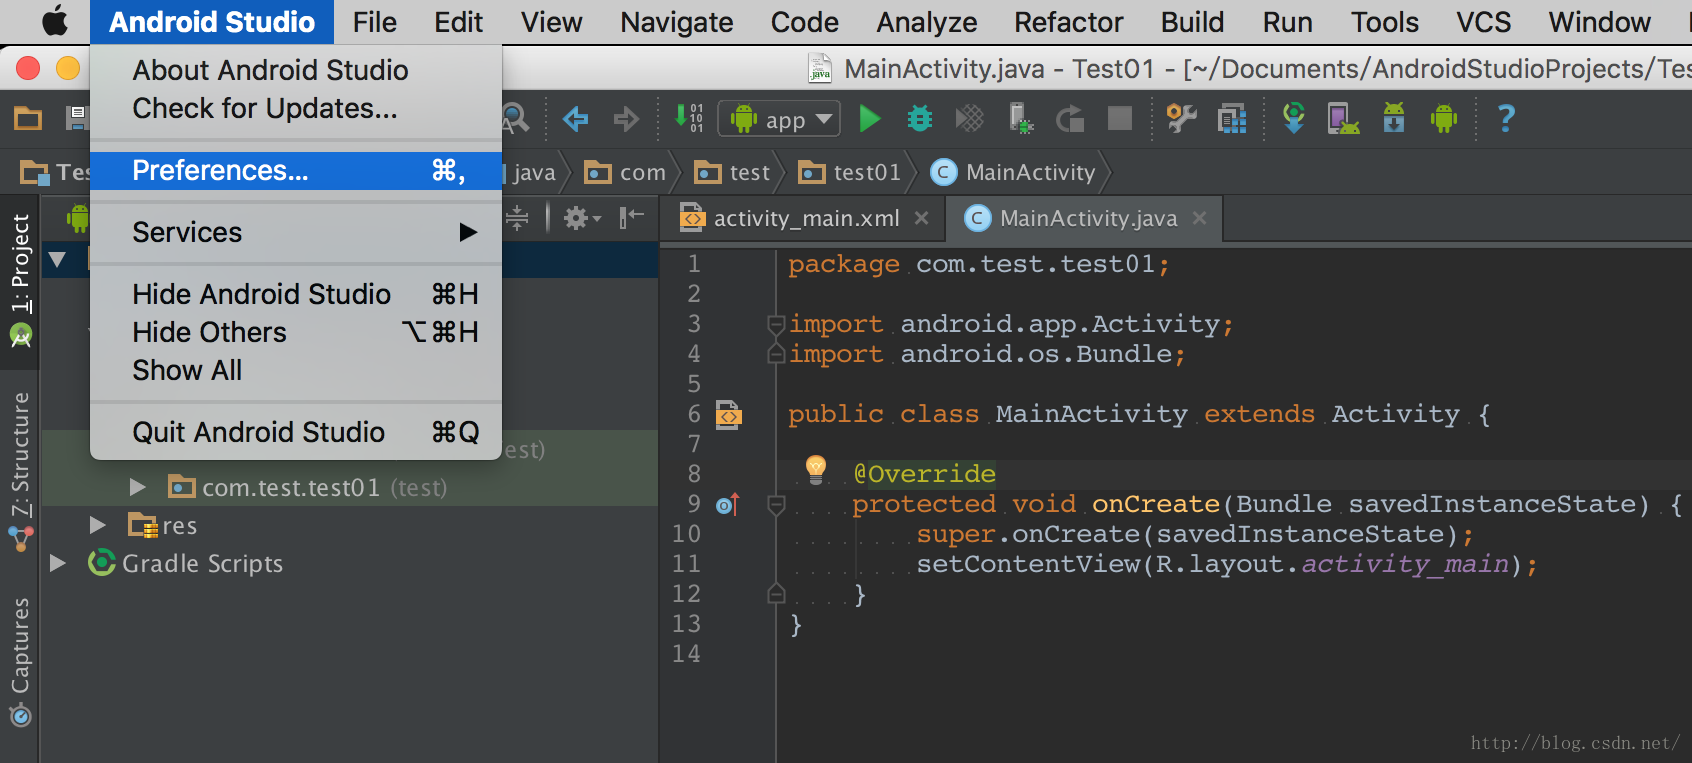The height and width of the screenshot is (763, 1692).
Task: Click MainActivity breadcrumb item
Action: pyautogui.click(x=1013, y=172)
